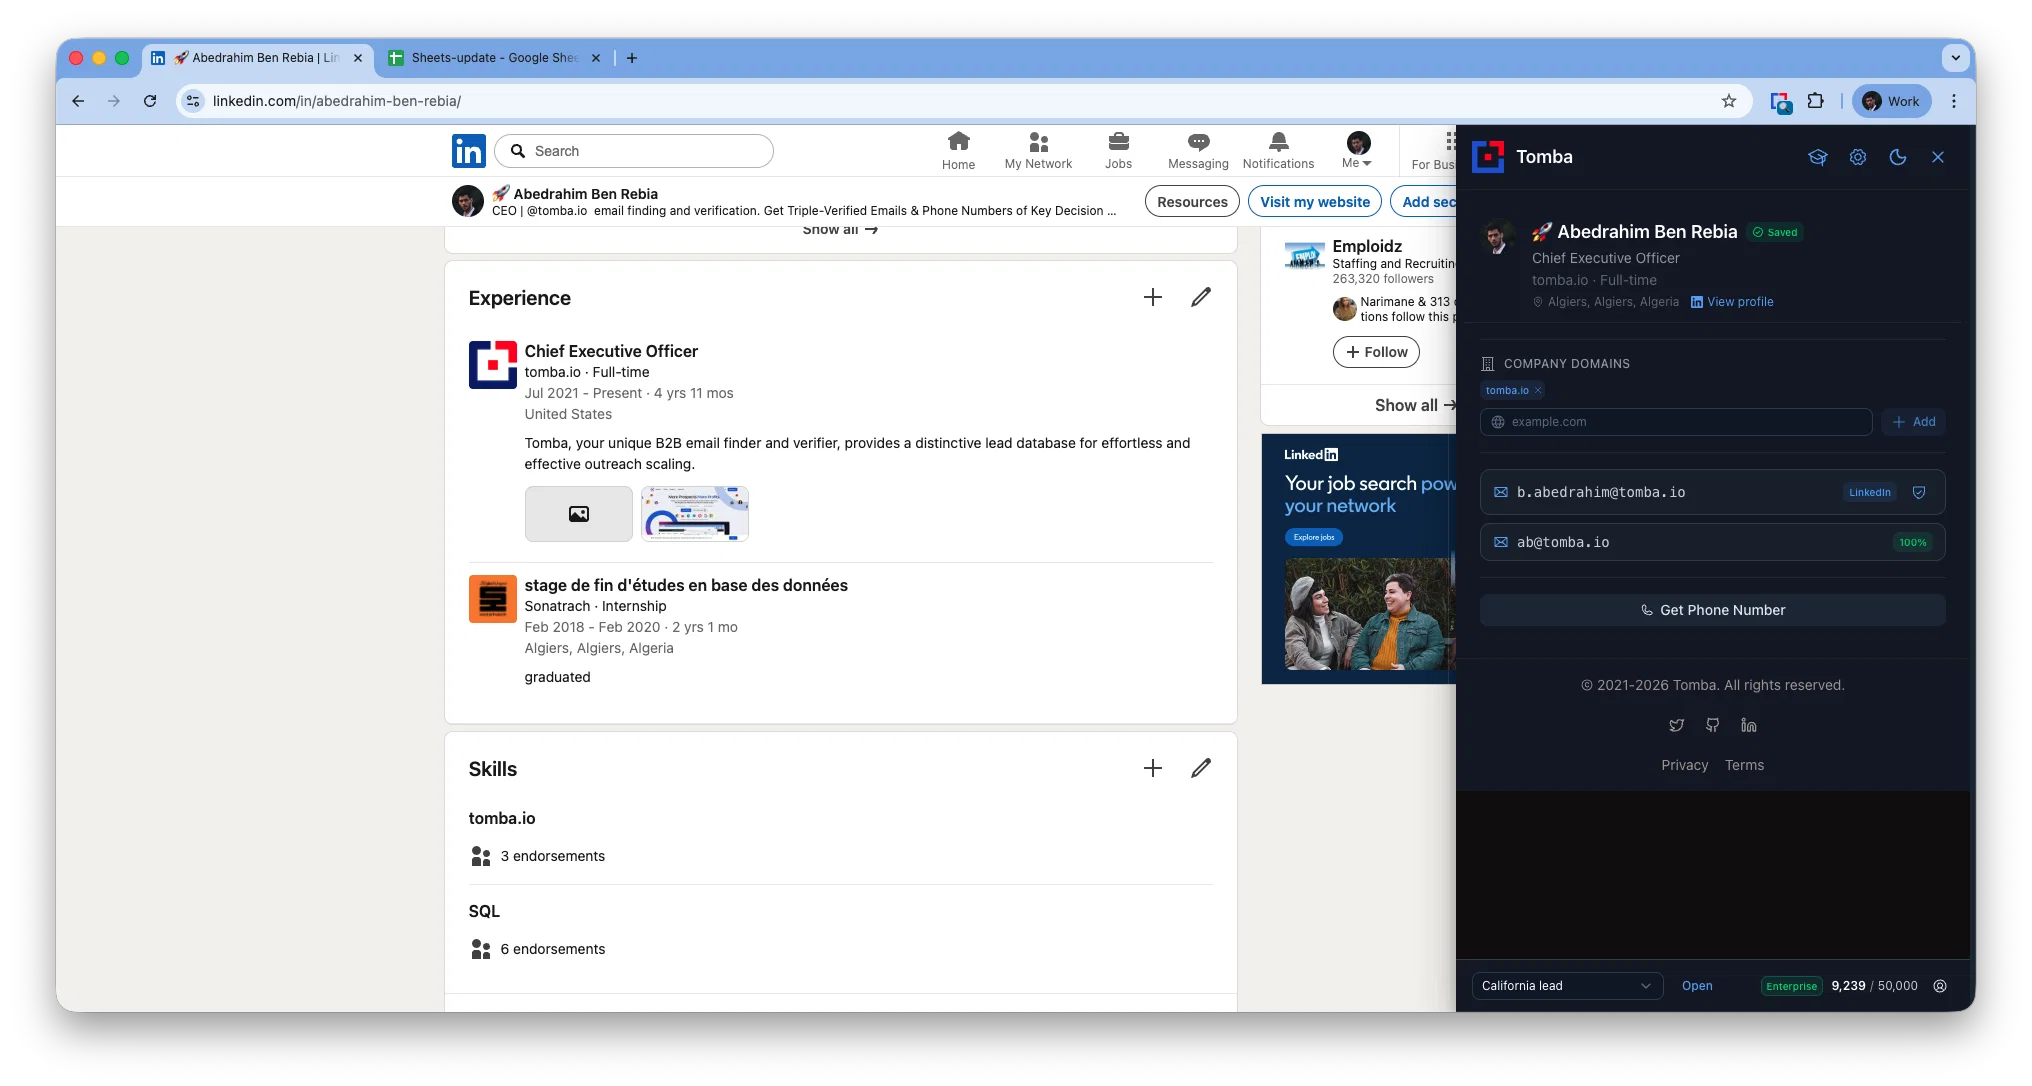Add a new skill with plus icon
2032x1086 pixels.
tap(1152, 768)
